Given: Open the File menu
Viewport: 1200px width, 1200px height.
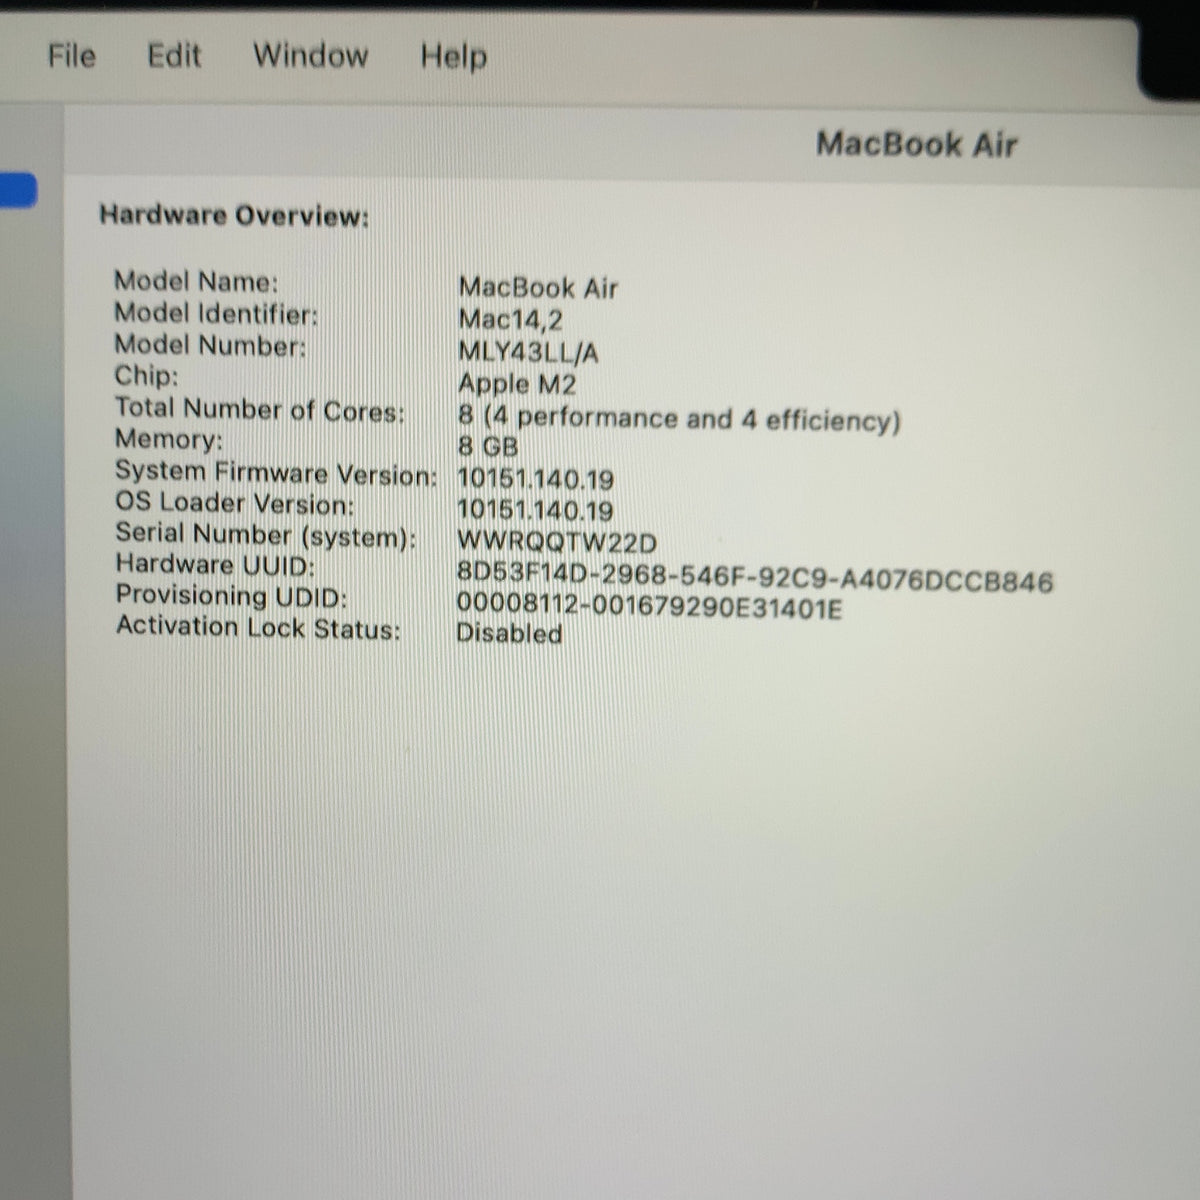Looking at the screenshot, I should pos(72,55).
